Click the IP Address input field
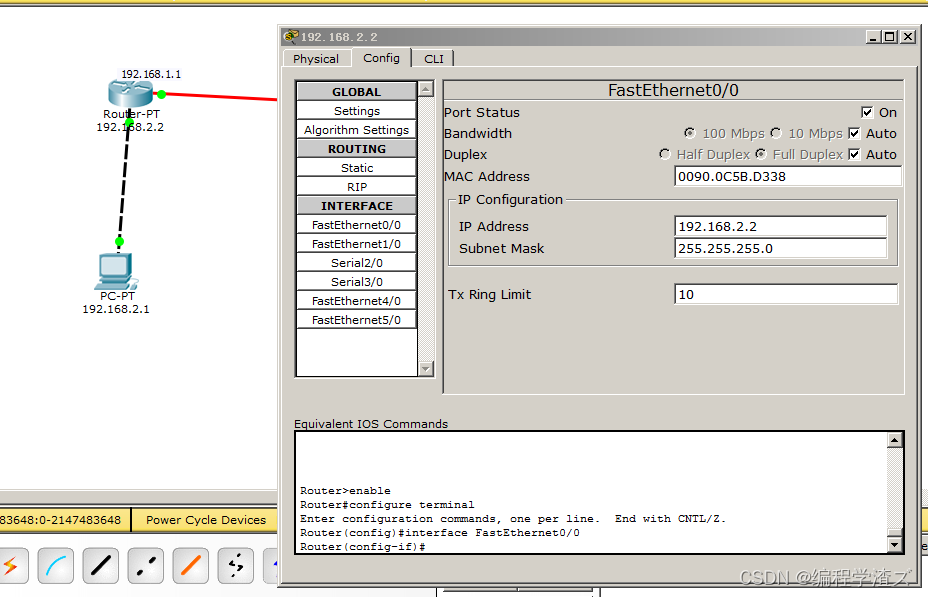This screenshot has height=597, width=928. (780, 227)
